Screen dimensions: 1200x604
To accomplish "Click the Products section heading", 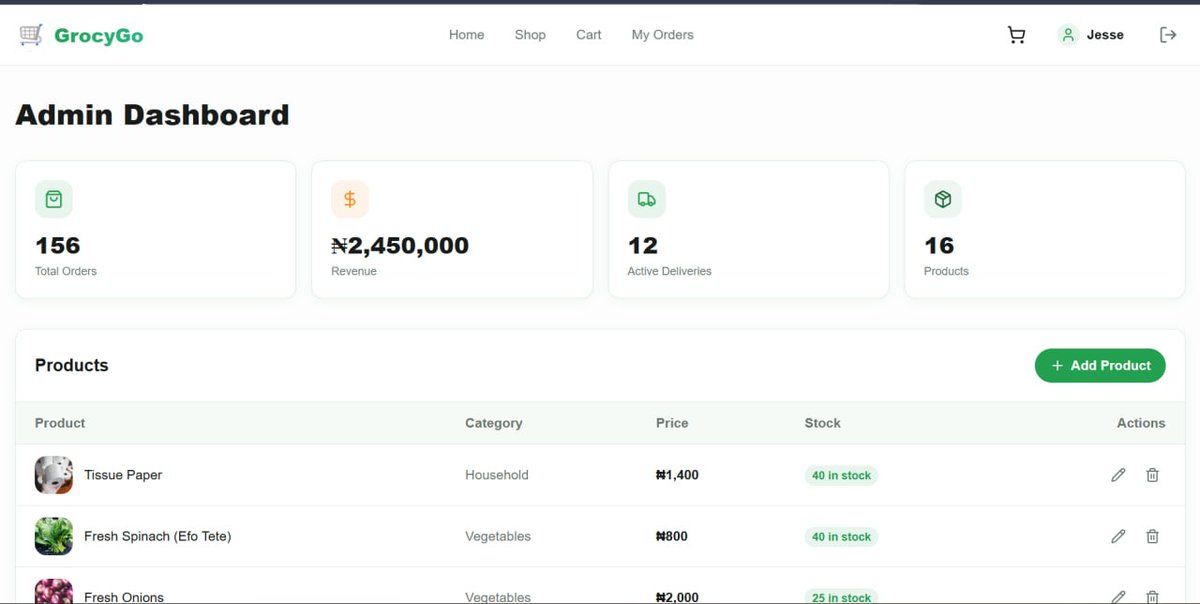I will tap(71, 365).
